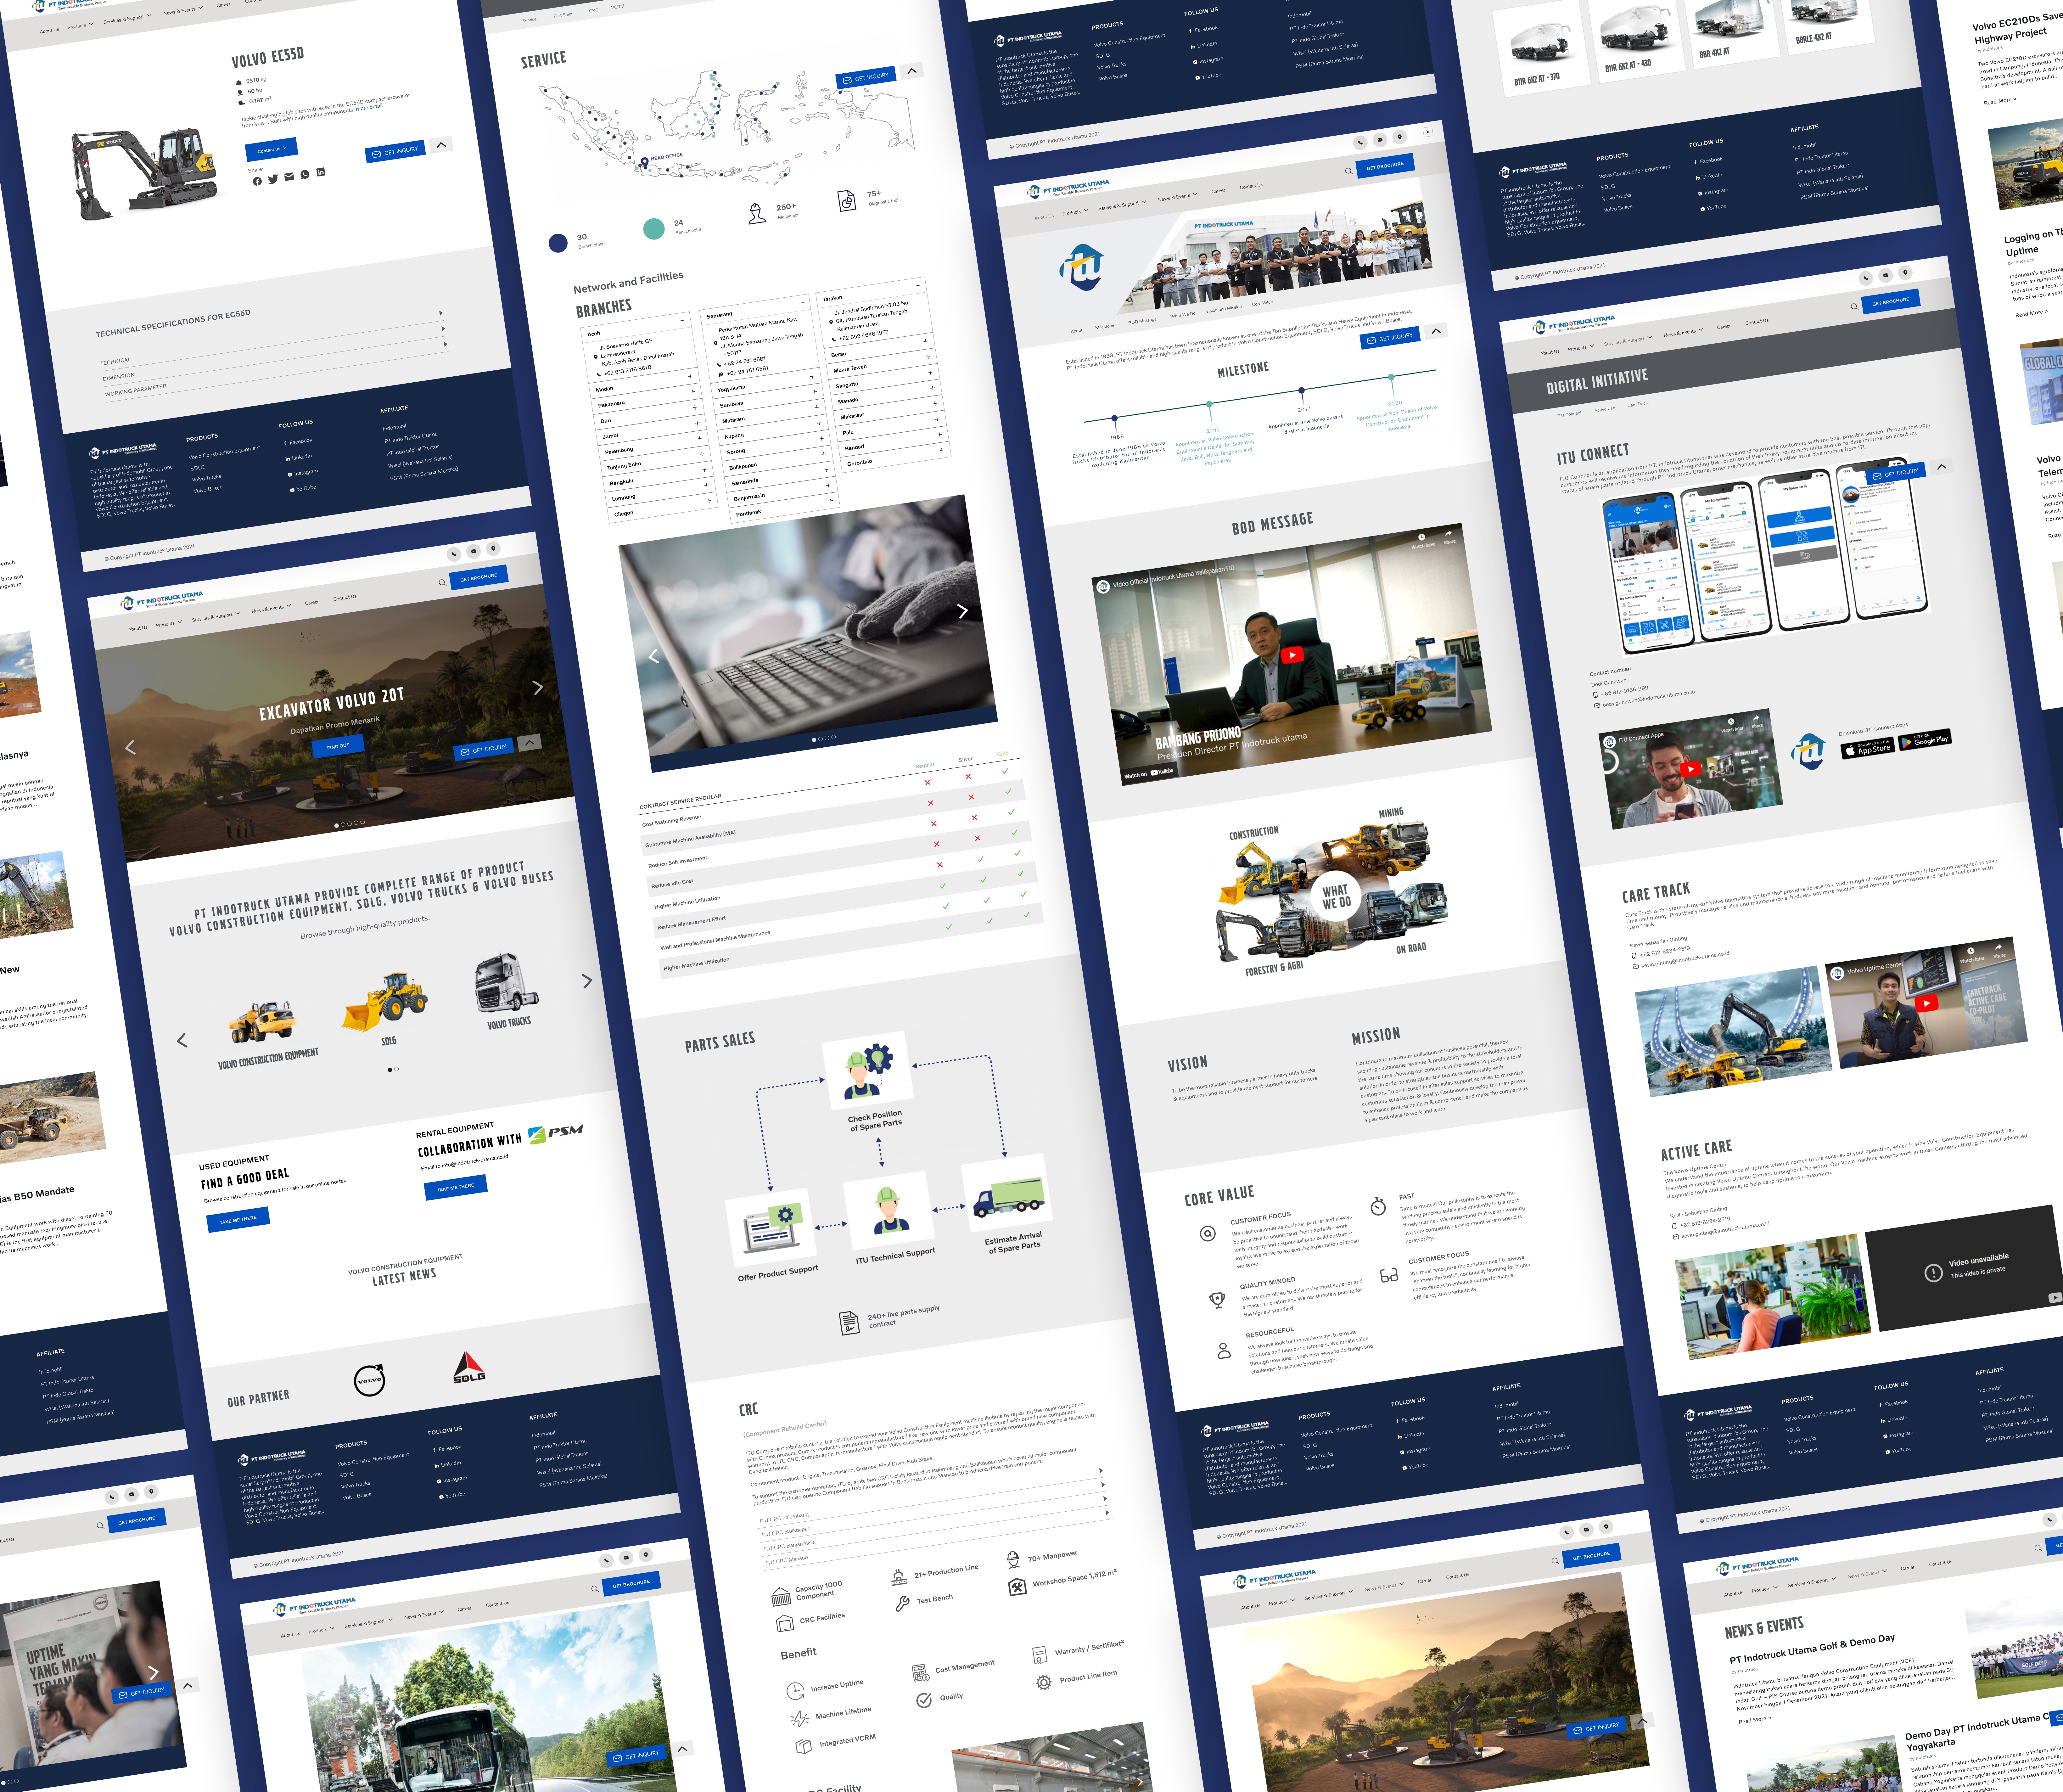
Task: Select 2011 marker on Milestone timeline
Action: point(1209,404)
